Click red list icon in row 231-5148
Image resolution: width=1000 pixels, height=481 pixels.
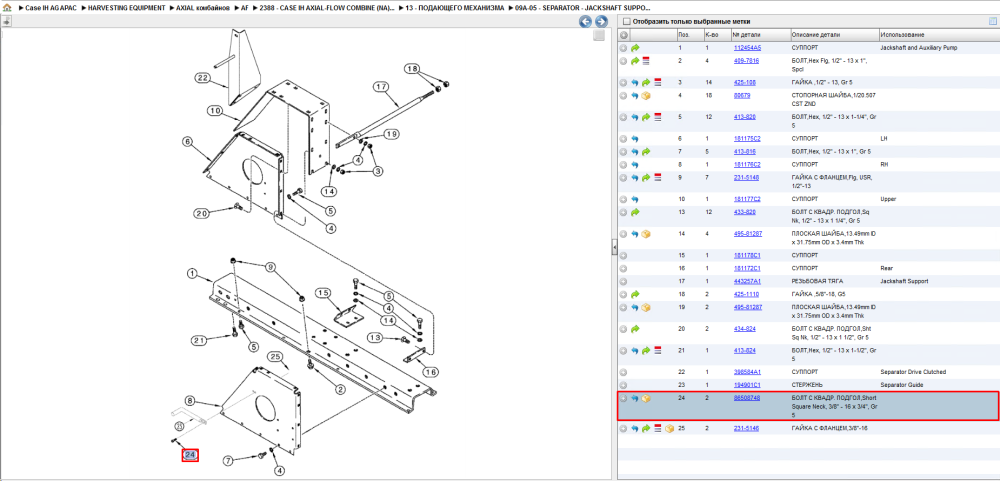658,177
